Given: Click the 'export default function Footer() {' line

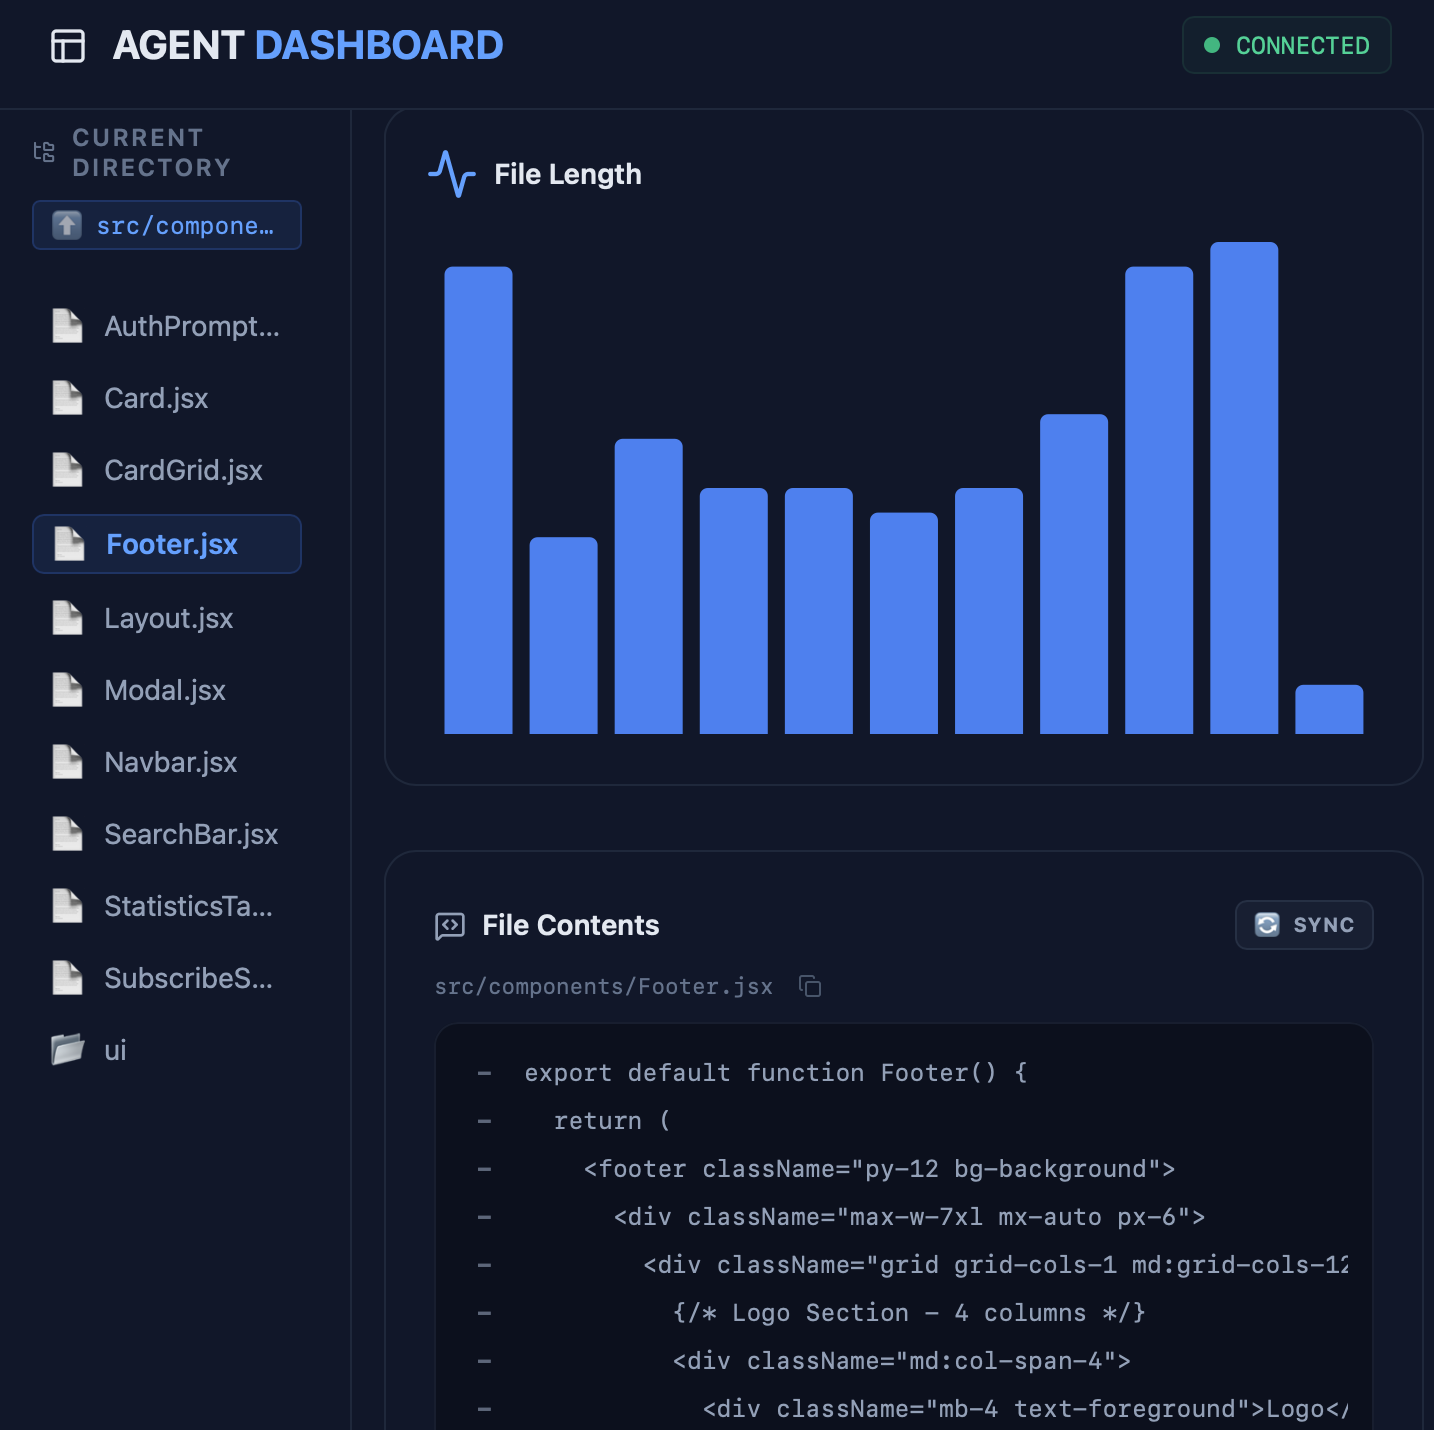Looking at the screenshot, I should click(776, 1073).
